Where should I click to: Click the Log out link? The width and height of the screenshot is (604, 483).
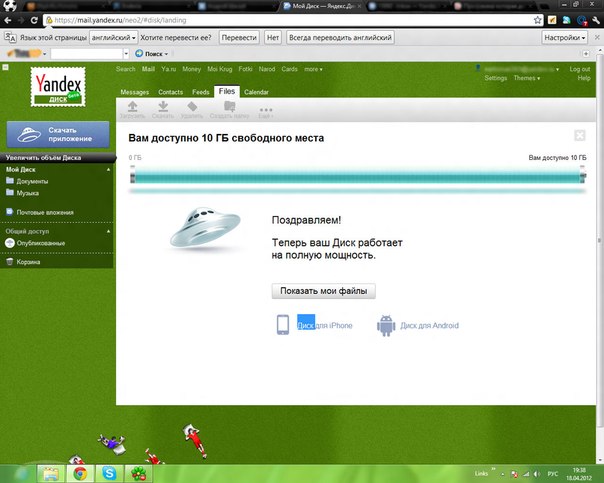coord(580,69)
